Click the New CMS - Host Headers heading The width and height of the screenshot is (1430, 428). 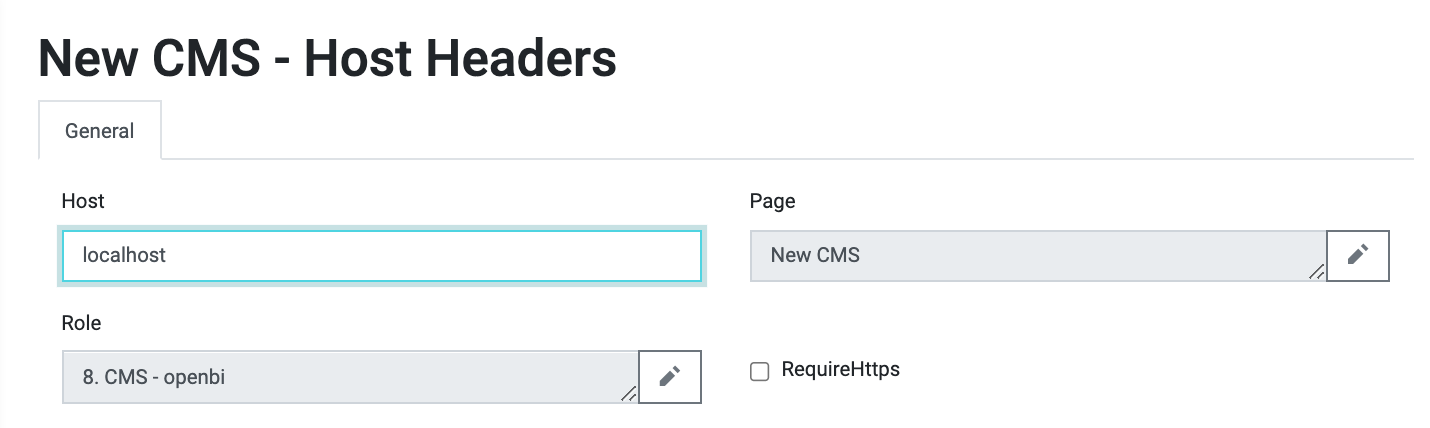327,58
